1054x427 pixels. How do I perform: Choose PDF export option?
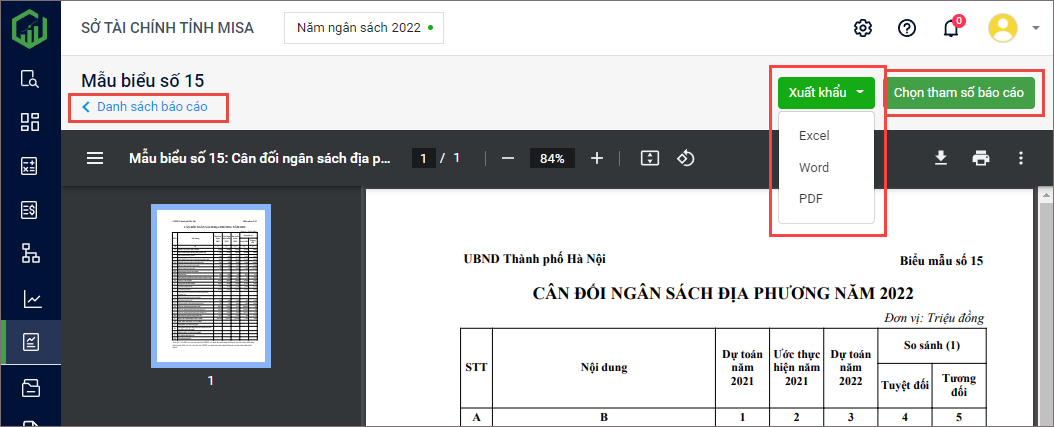click(810, 199)
